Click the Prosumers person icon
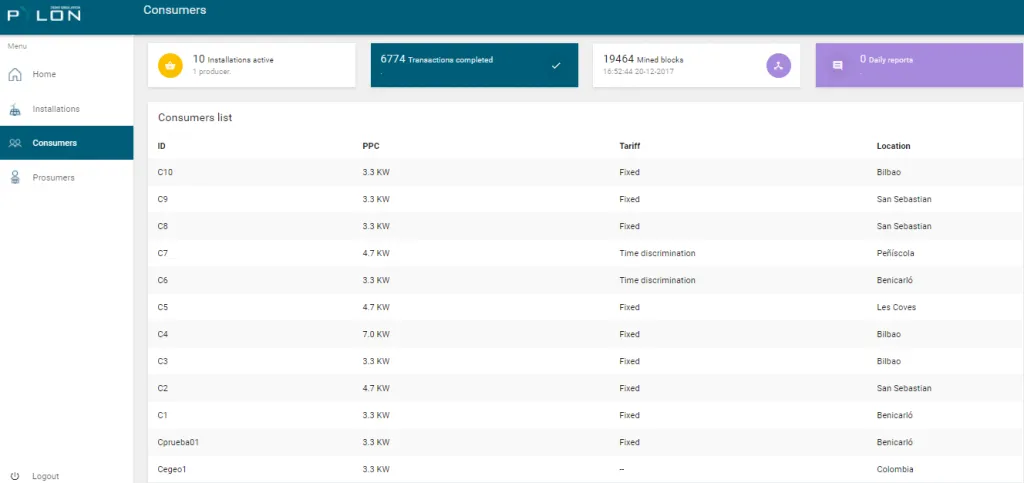Viewport: 1024px width, 483px height. click(x=15, y=178)
